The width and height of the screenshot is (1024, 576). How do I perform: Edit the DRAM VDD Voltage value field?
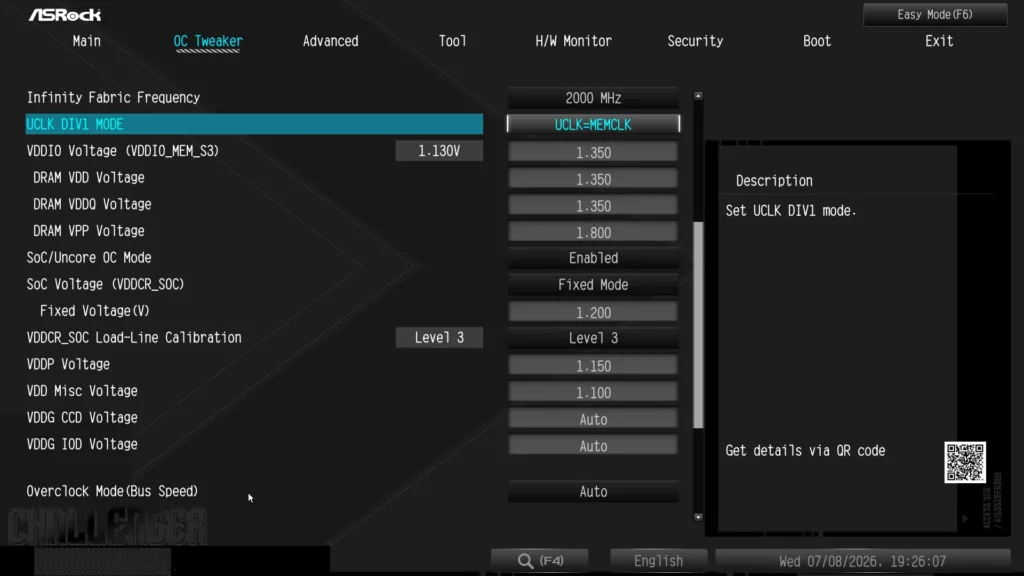(593, 179)
